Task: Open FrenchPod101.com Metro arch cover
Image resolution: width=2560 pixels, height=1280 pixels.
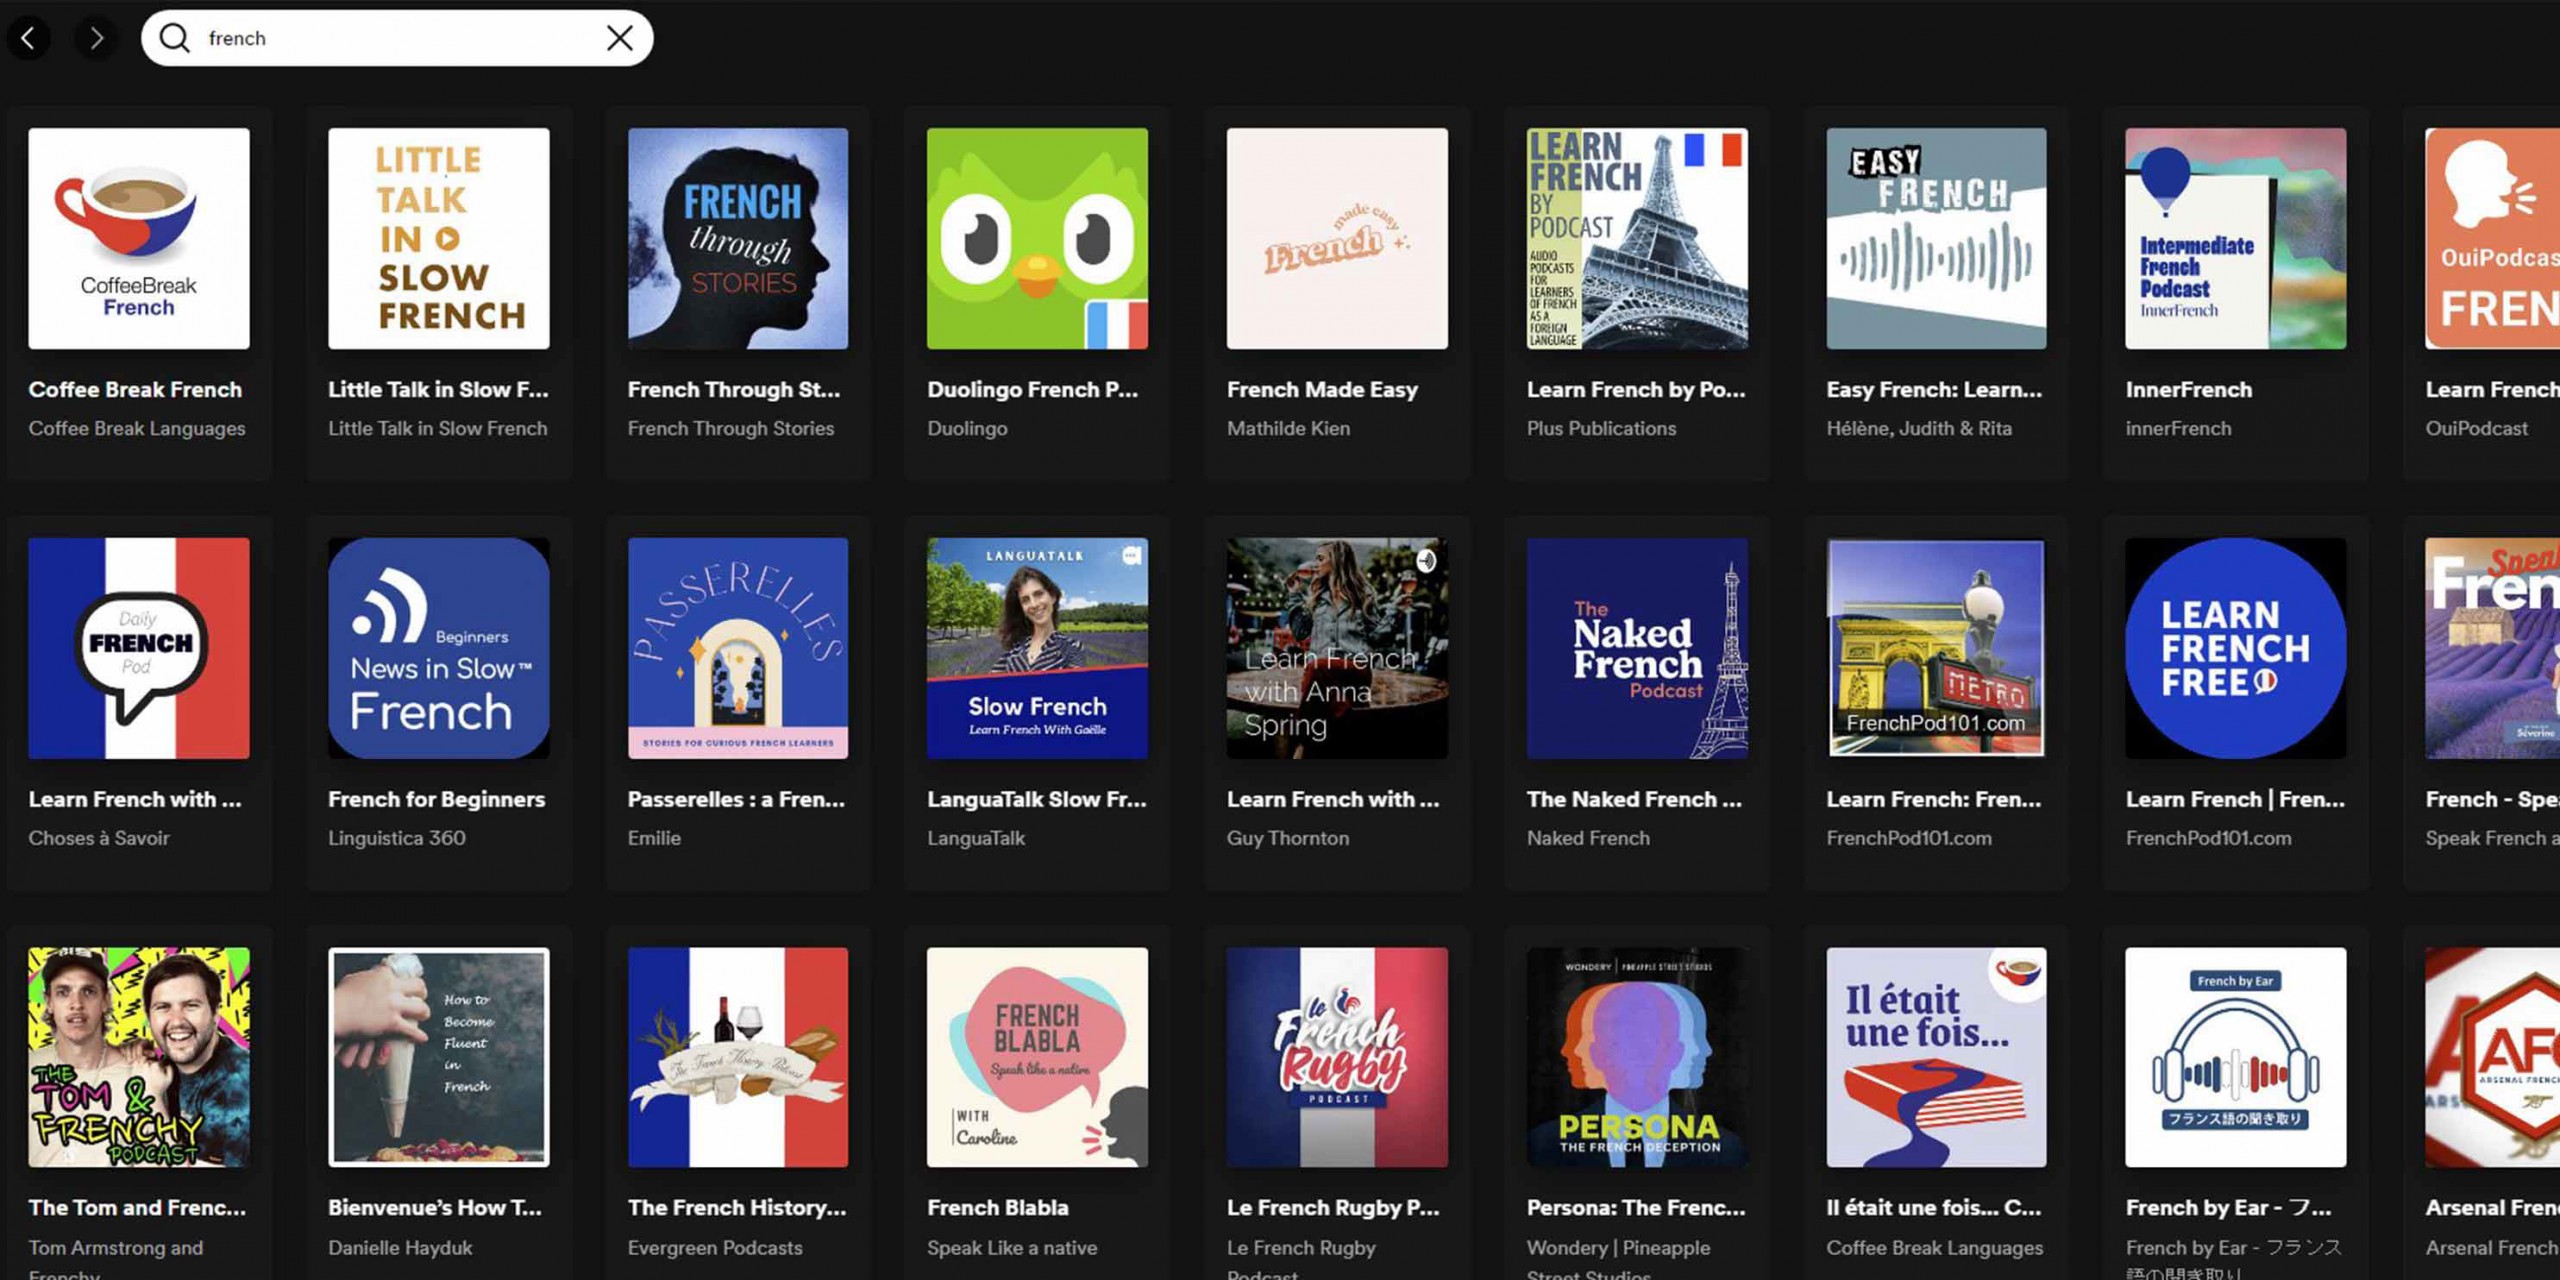Action: 1936,648
